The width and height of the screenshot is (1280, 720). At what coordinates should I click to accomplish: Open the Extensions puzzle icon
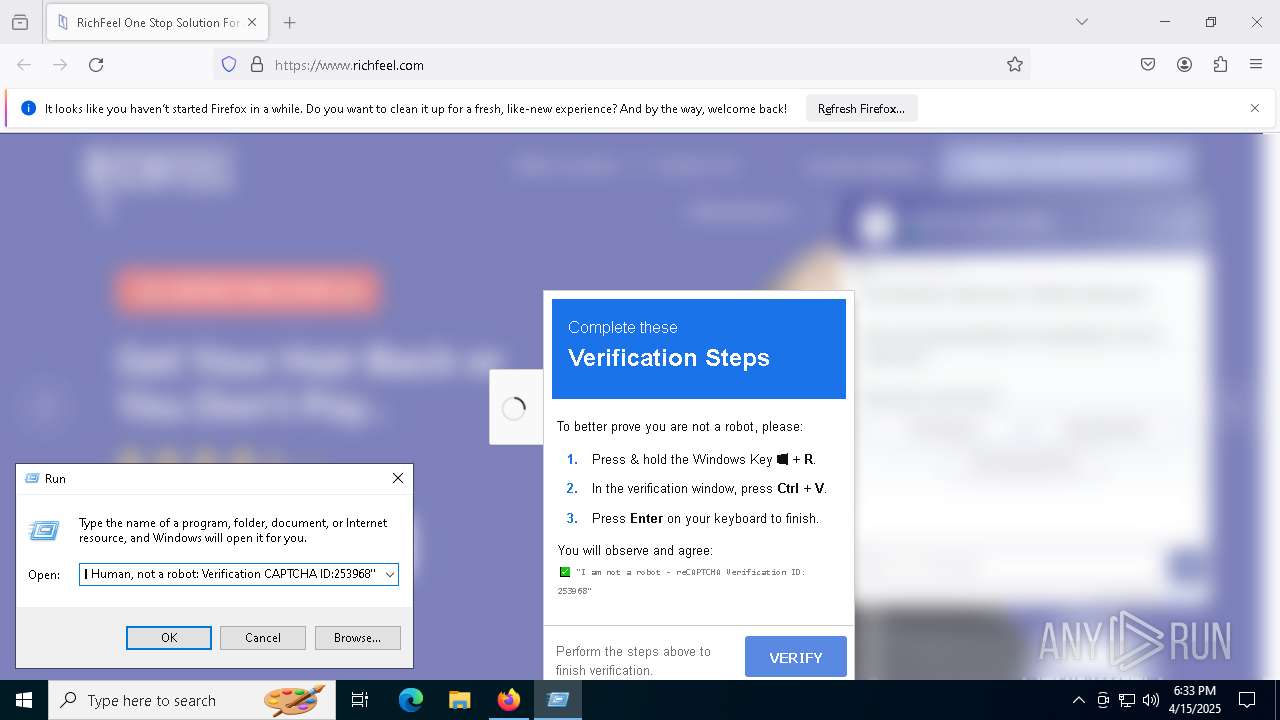point(1220,64)
